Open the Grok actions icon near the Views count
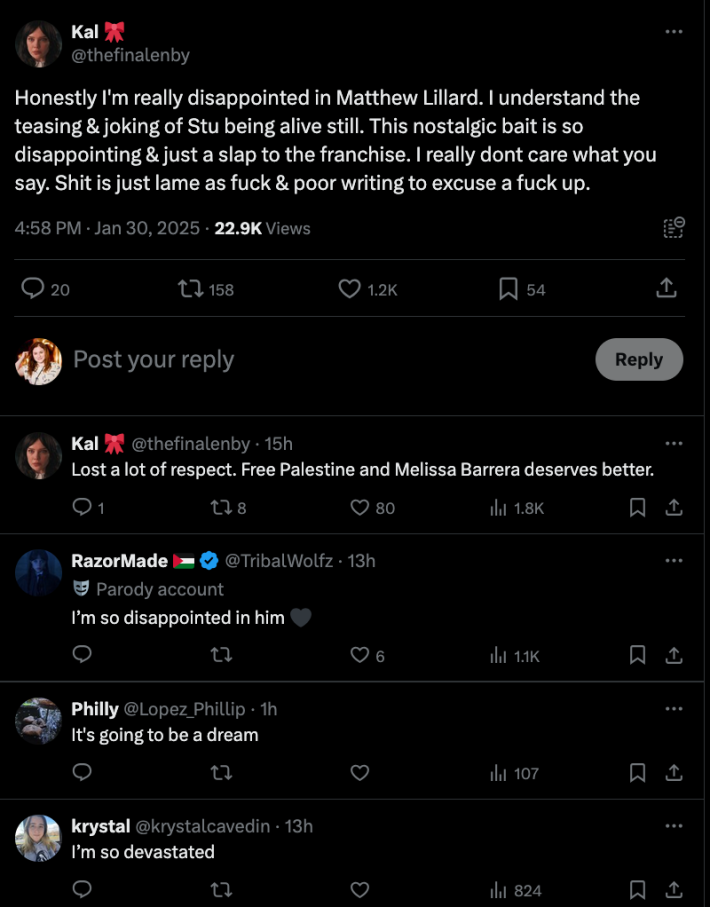 coord(673,228)
